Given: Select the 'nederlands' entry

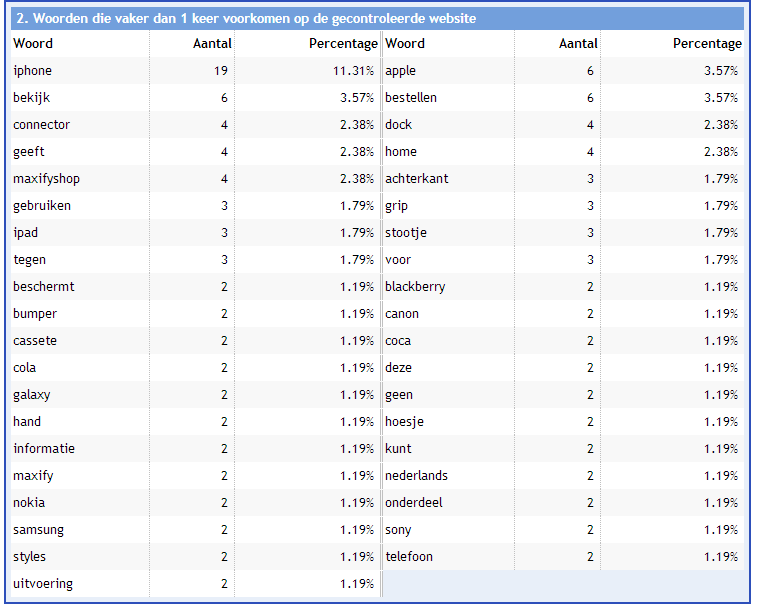Looking at the screenshot, I should point(416,476).
